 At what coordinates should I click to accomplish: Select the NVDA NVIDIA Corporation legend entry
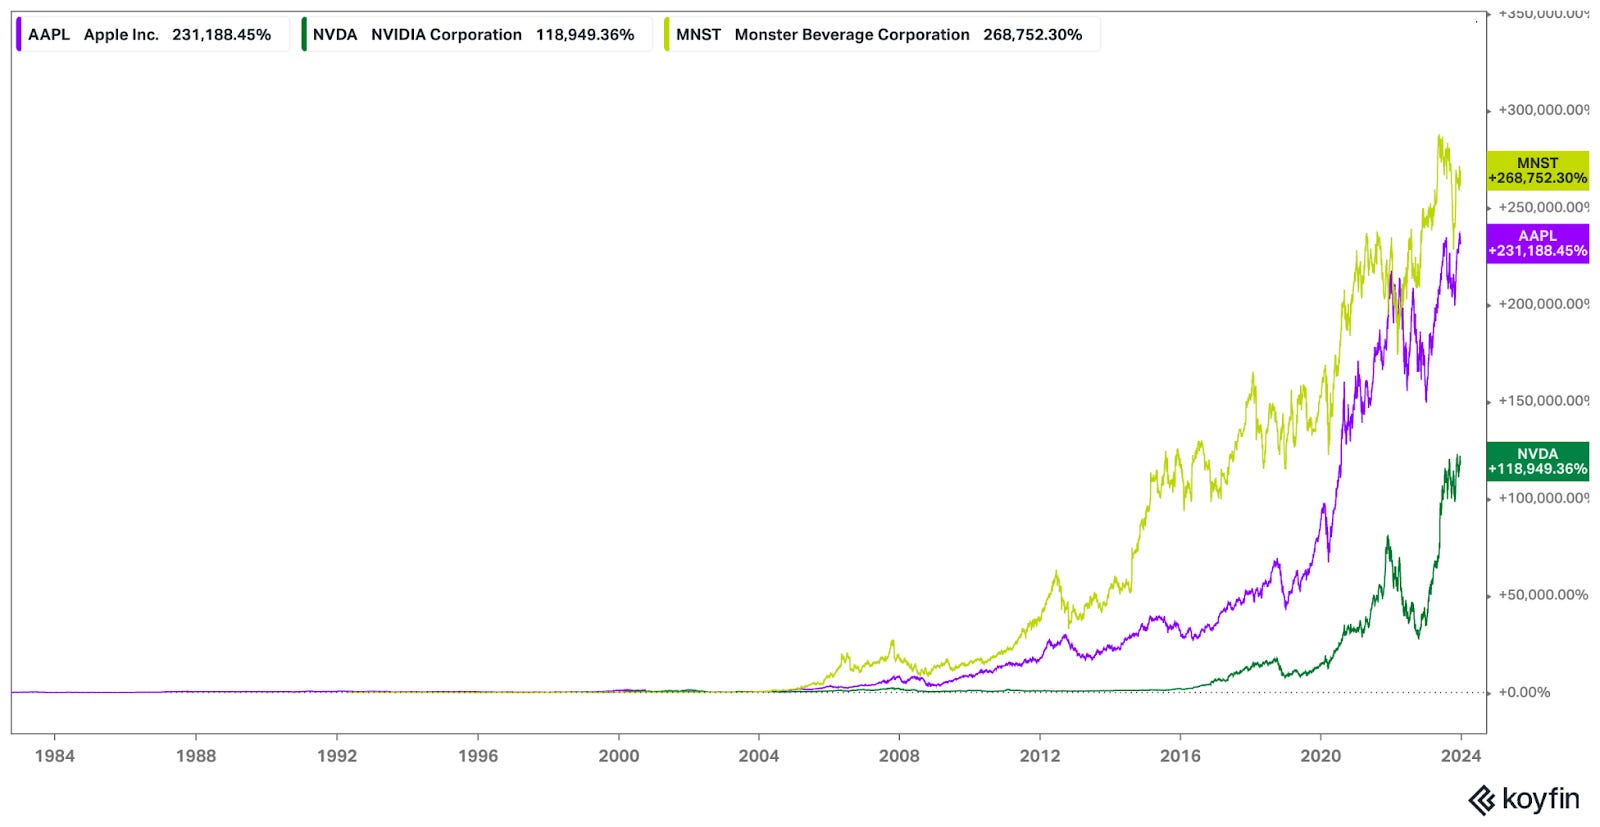pyautogui.click(x=476, y=34)
